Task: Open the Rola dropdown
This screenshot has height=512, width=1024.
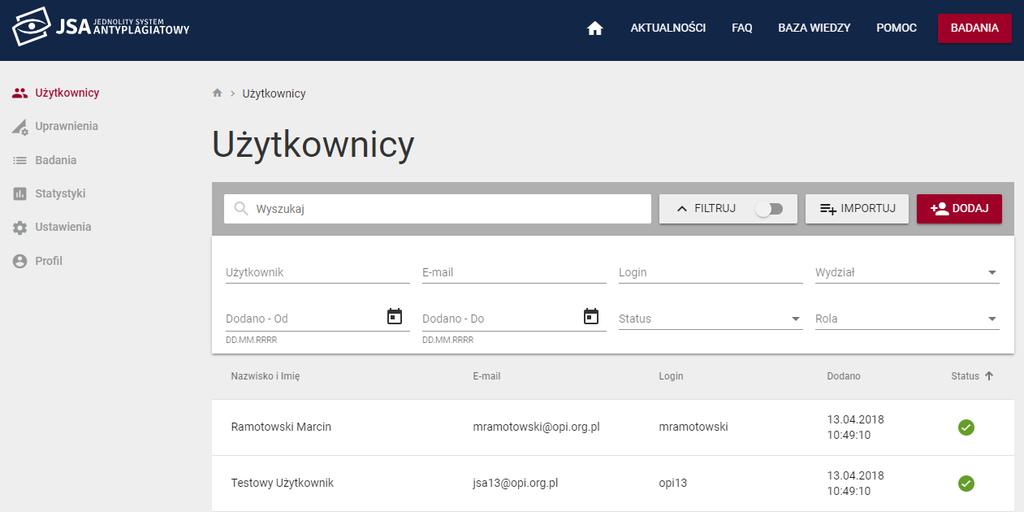Action: coord(907,319)
